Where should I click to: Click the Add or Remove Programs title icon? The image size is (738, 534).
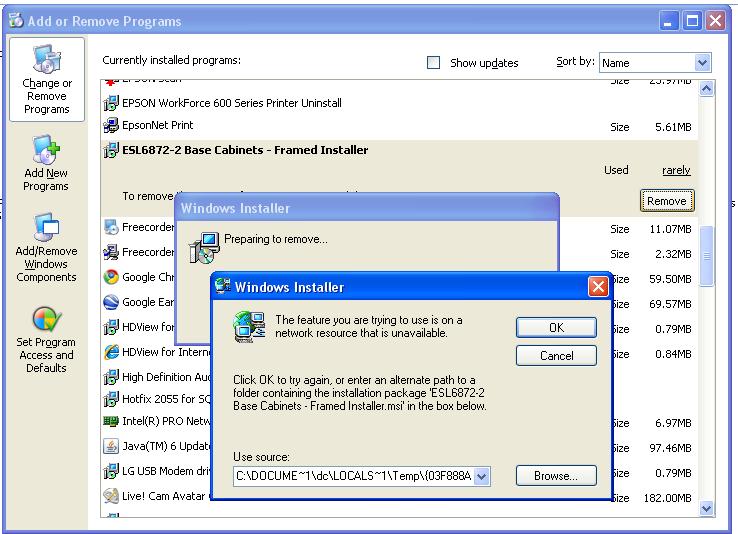16,21
